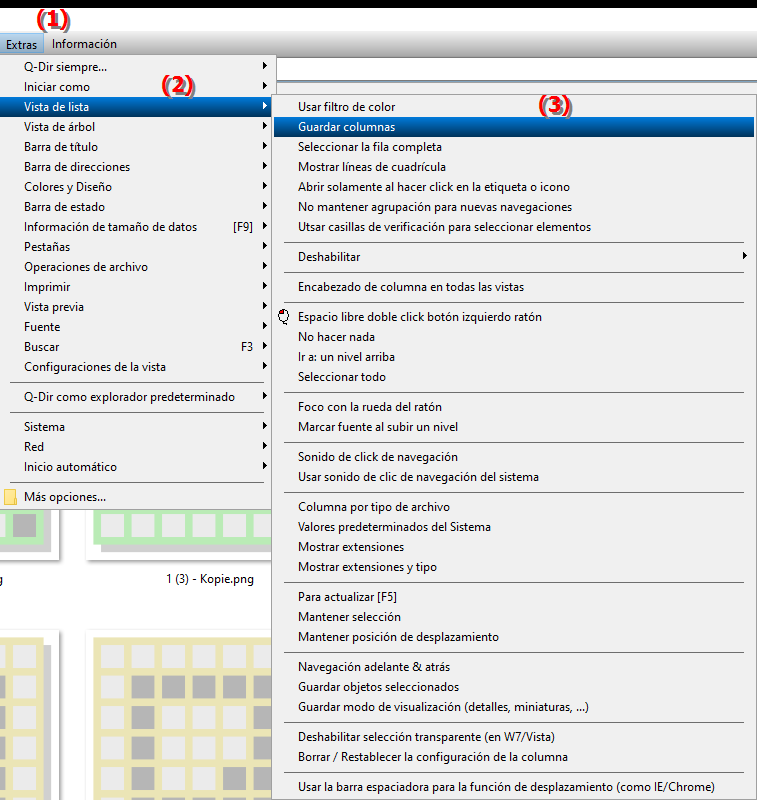
Task: Expand the Q-Dir siempre... submenu
Action: [x=137, y=67]
